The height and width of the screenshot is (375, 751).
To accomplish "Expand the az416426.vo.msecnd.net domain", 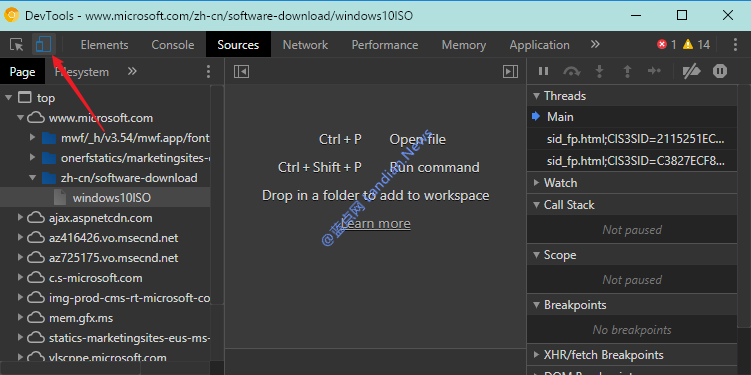I will (20, 238).
